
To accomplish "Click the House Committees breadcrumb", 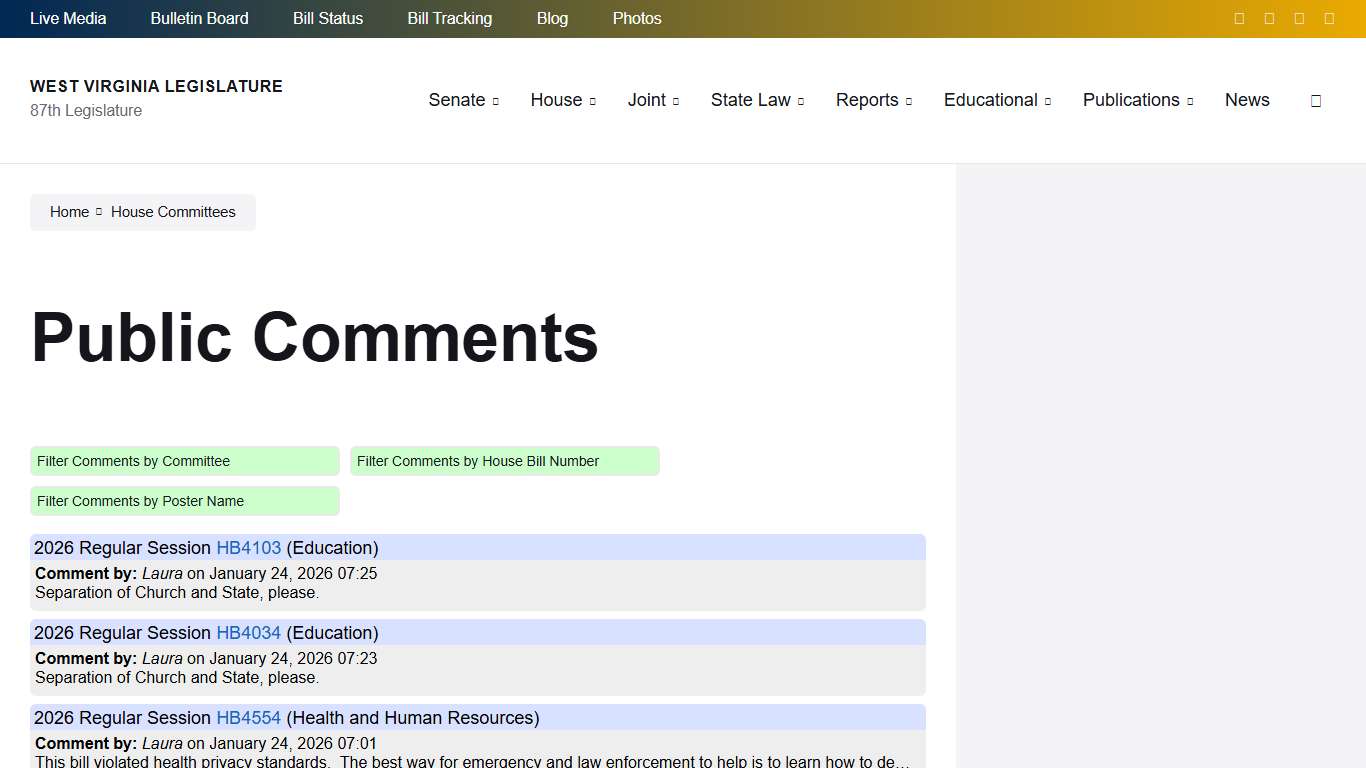I will 172,212.
